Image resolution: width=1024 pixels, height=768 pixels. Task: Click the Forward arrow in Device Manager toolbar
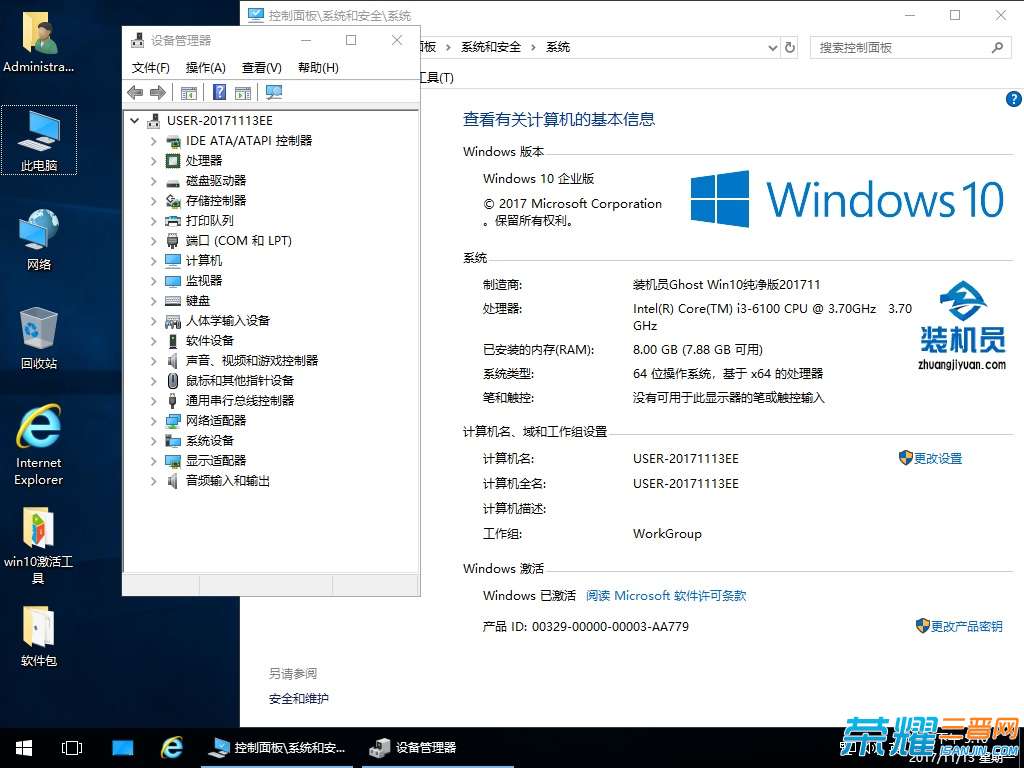[x=157, y=93]
